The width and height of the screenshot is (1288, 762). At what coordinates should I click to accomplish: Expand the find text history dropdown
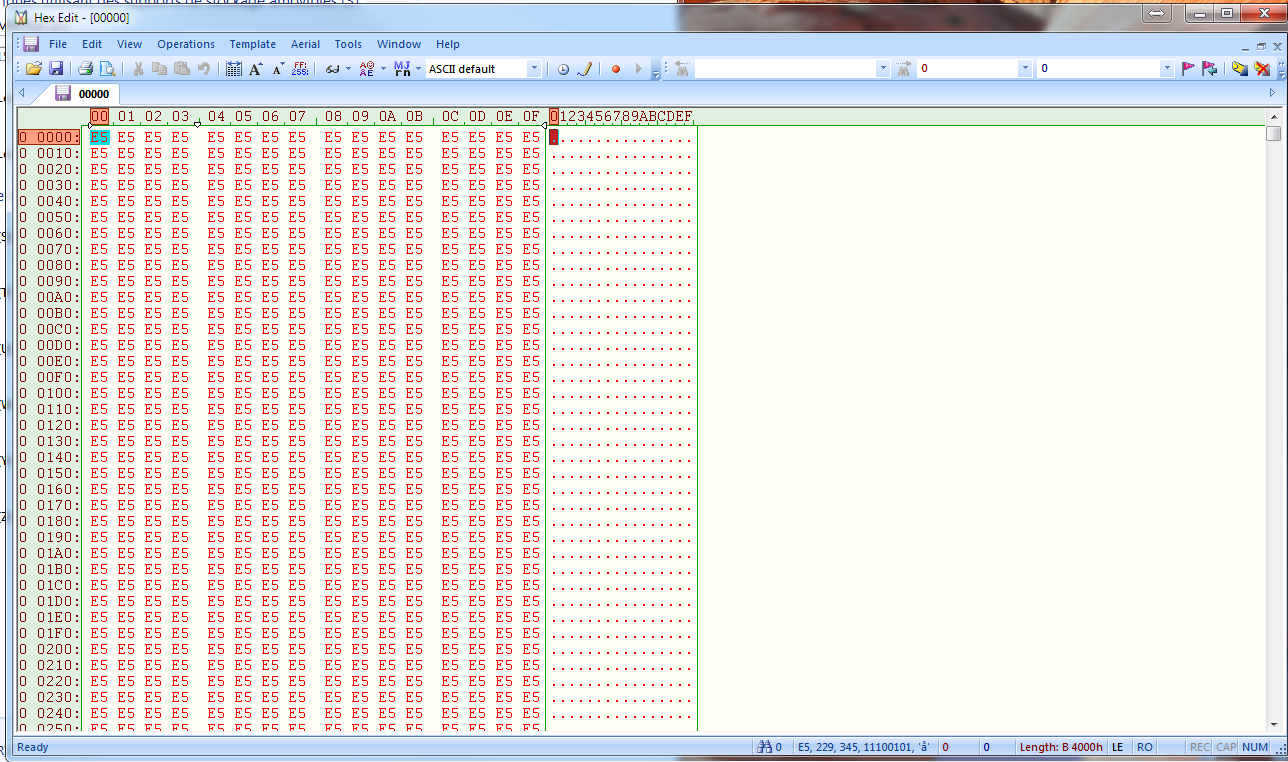(x=882, y=69)
